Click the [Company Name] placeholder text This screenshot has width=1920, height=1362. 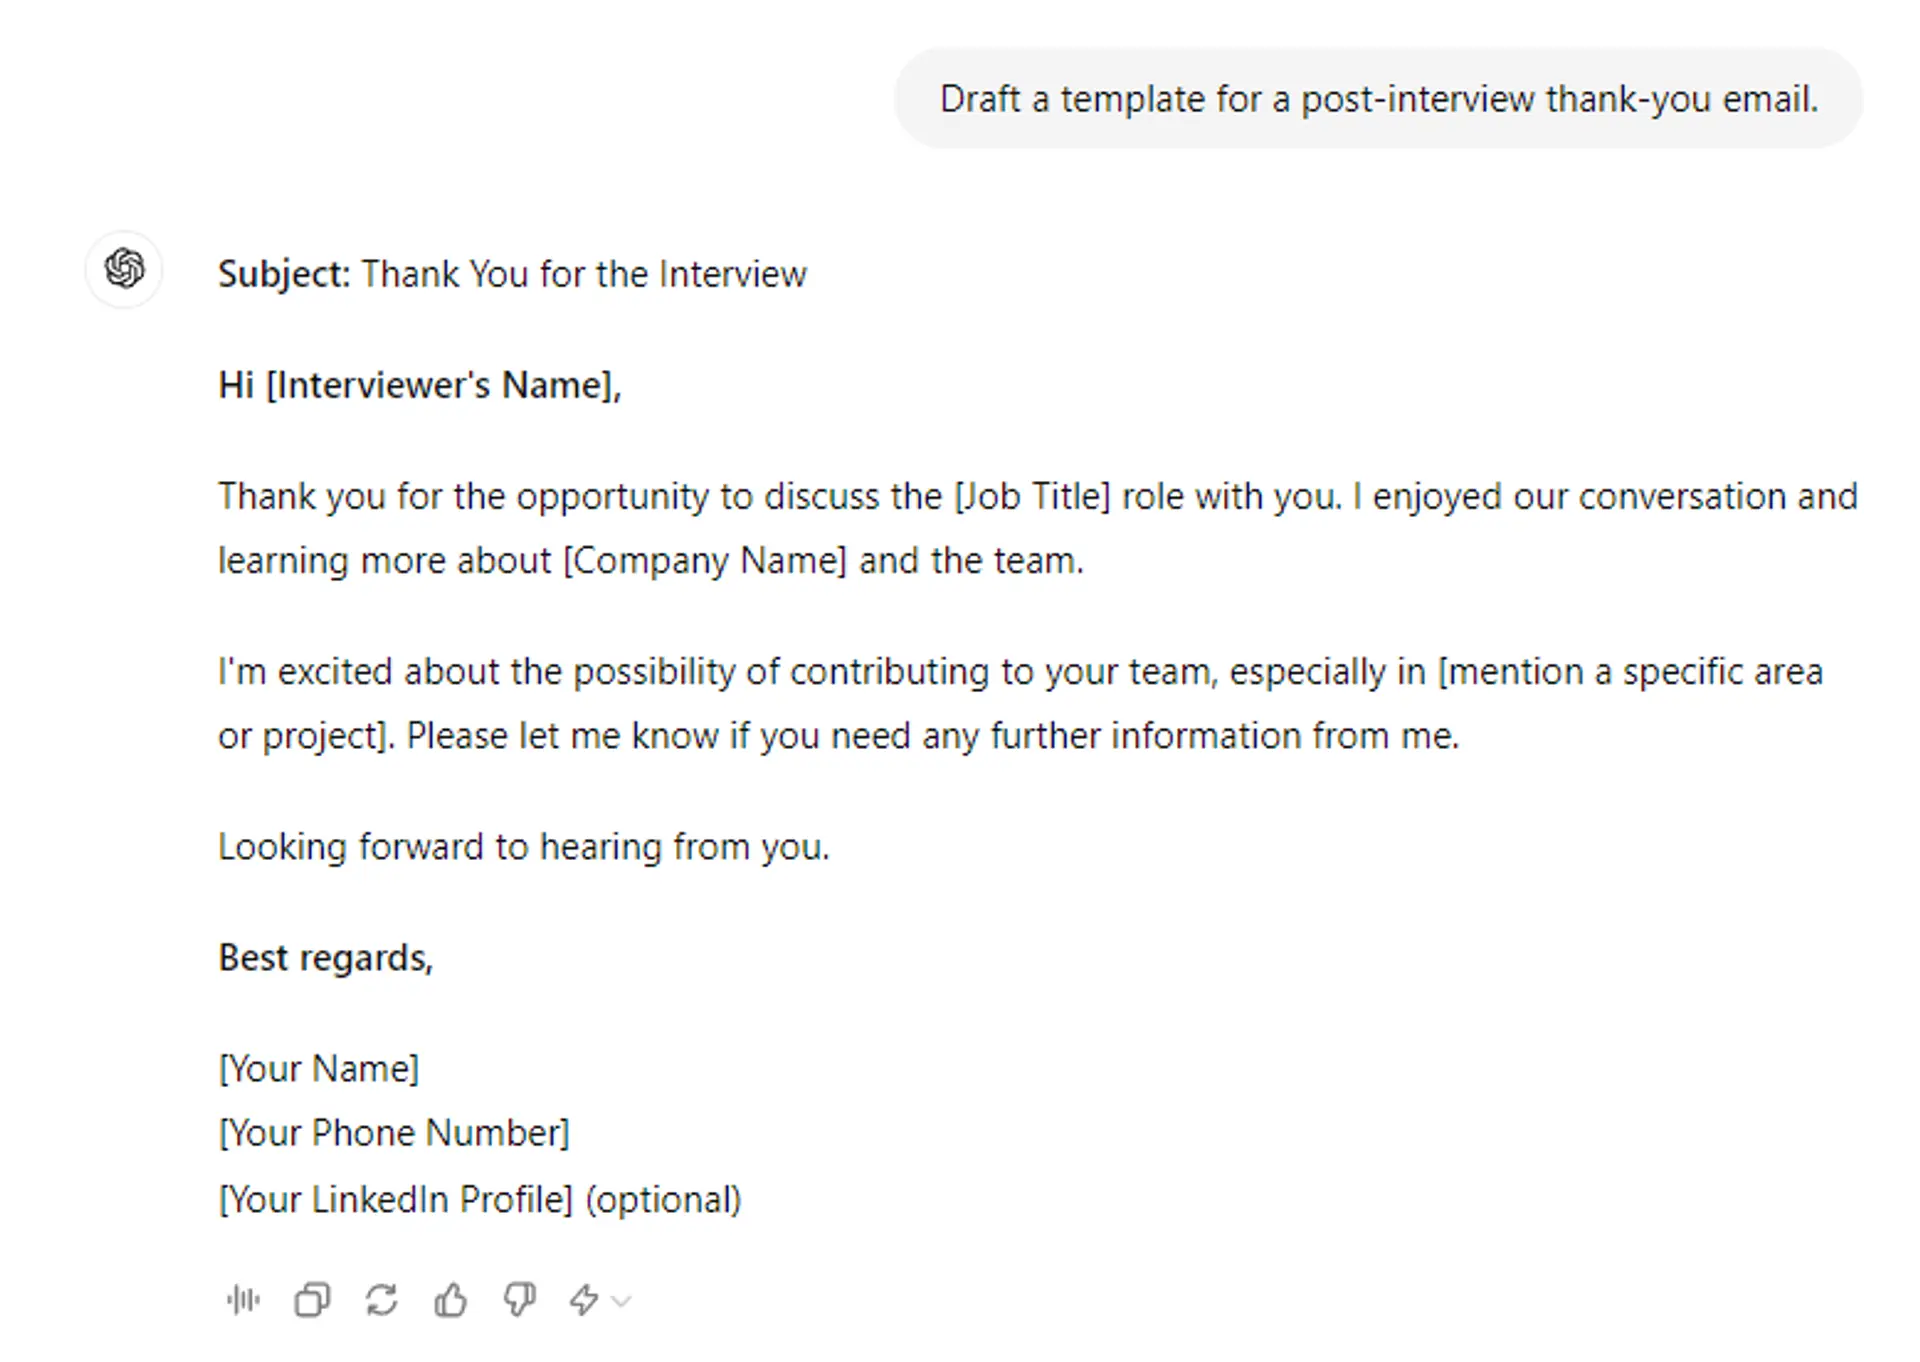point(705,560)
